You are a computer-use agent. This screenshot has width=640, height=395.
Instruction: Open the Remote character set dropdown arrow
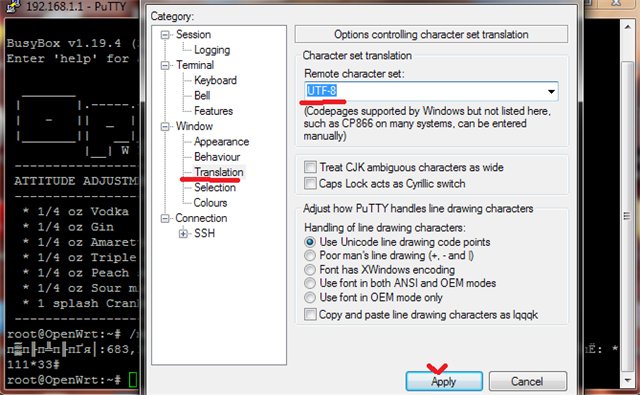551,91
